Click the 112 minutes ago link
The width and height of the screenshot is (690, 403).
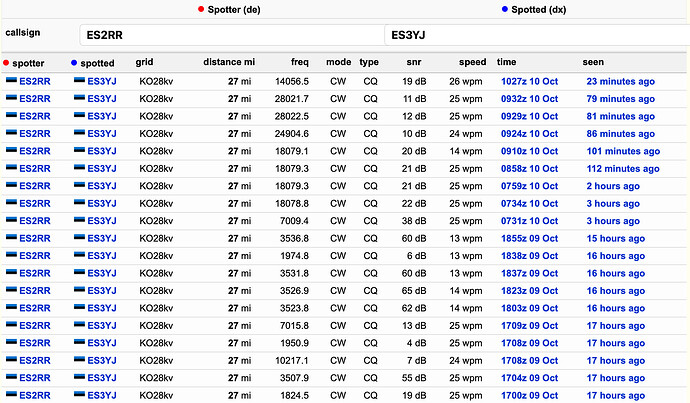[623, 169]
